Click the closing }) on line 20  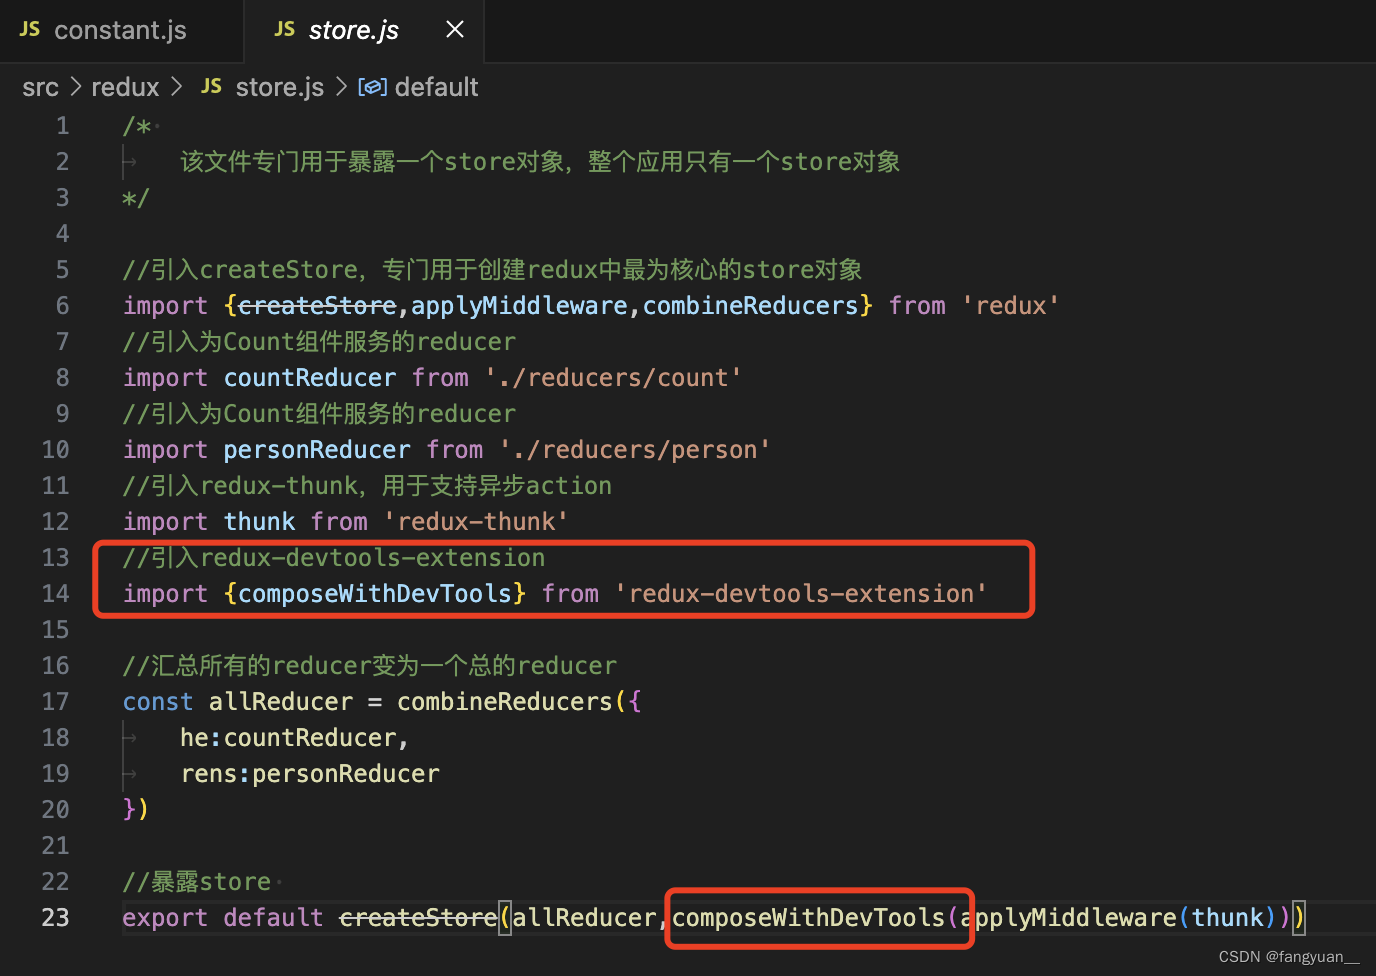click(136, 809)
